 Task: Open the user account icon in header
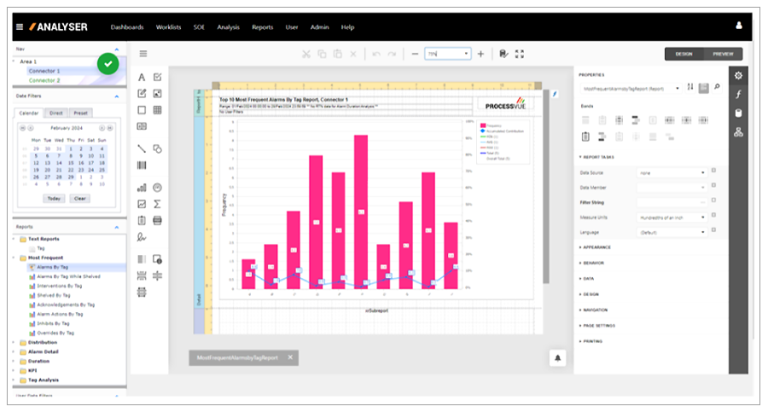(x=739, y=25)
